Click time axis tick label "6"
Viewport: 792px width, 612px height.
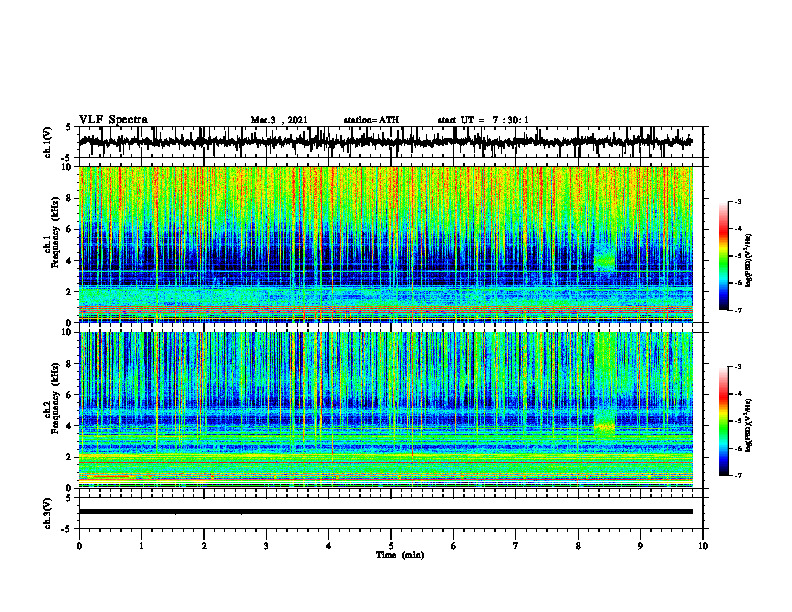pyautogui.click(x=454, y=546)
